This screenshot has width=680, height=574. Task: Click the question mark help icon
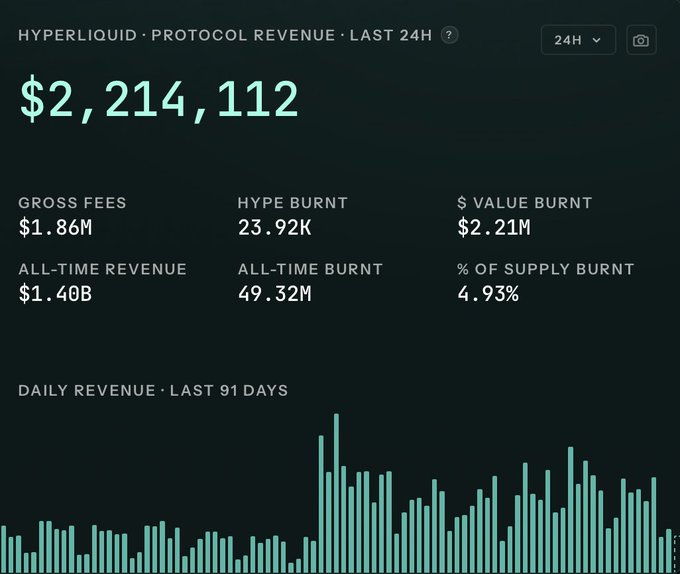(x=449, y=35)
